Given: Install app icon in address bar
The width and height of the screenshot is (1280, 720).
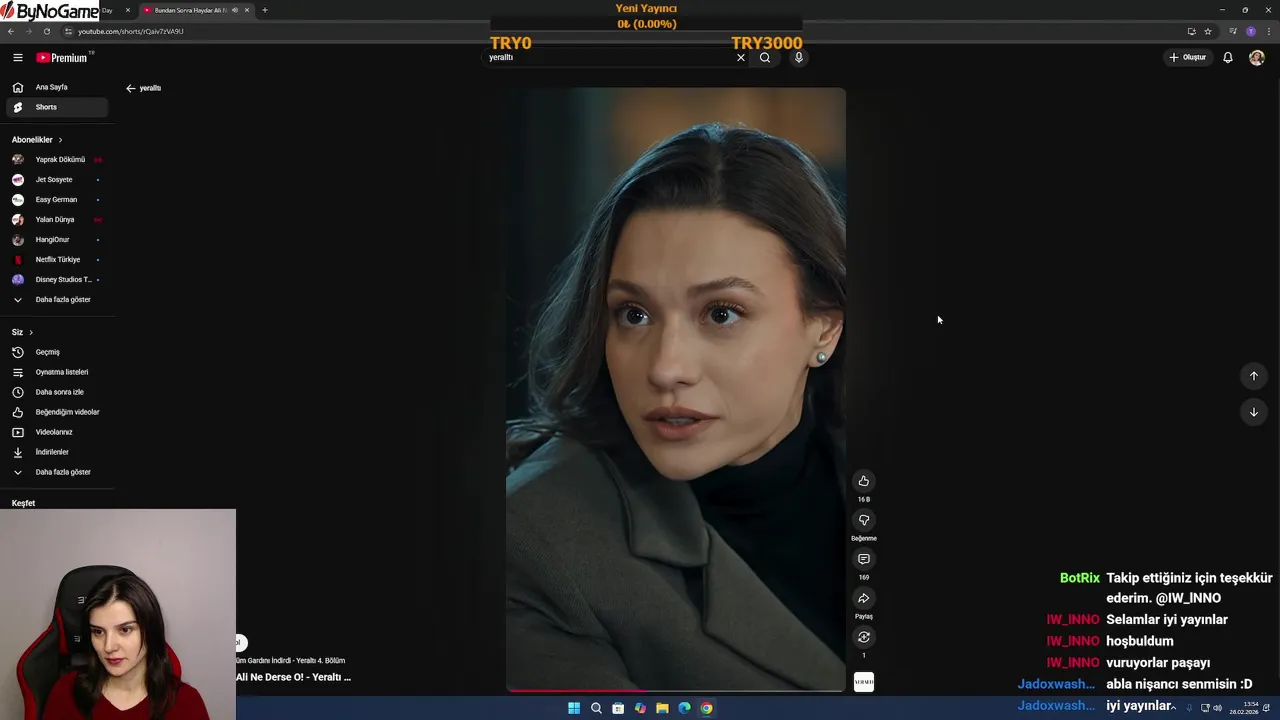Looking at the screenshot, I should click(1191, 31).
